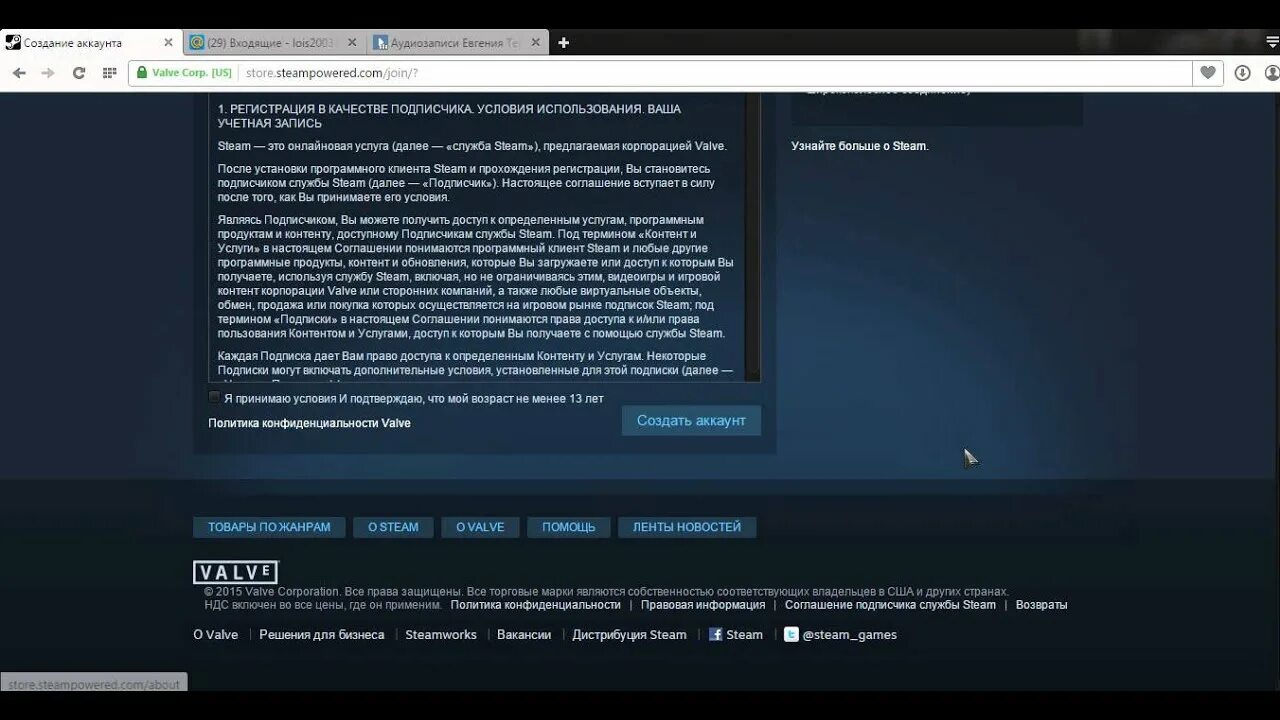The height and width of the screenshot is (720, 1280).
Task: Click the green padlock security icon
Action: point(142,73)
